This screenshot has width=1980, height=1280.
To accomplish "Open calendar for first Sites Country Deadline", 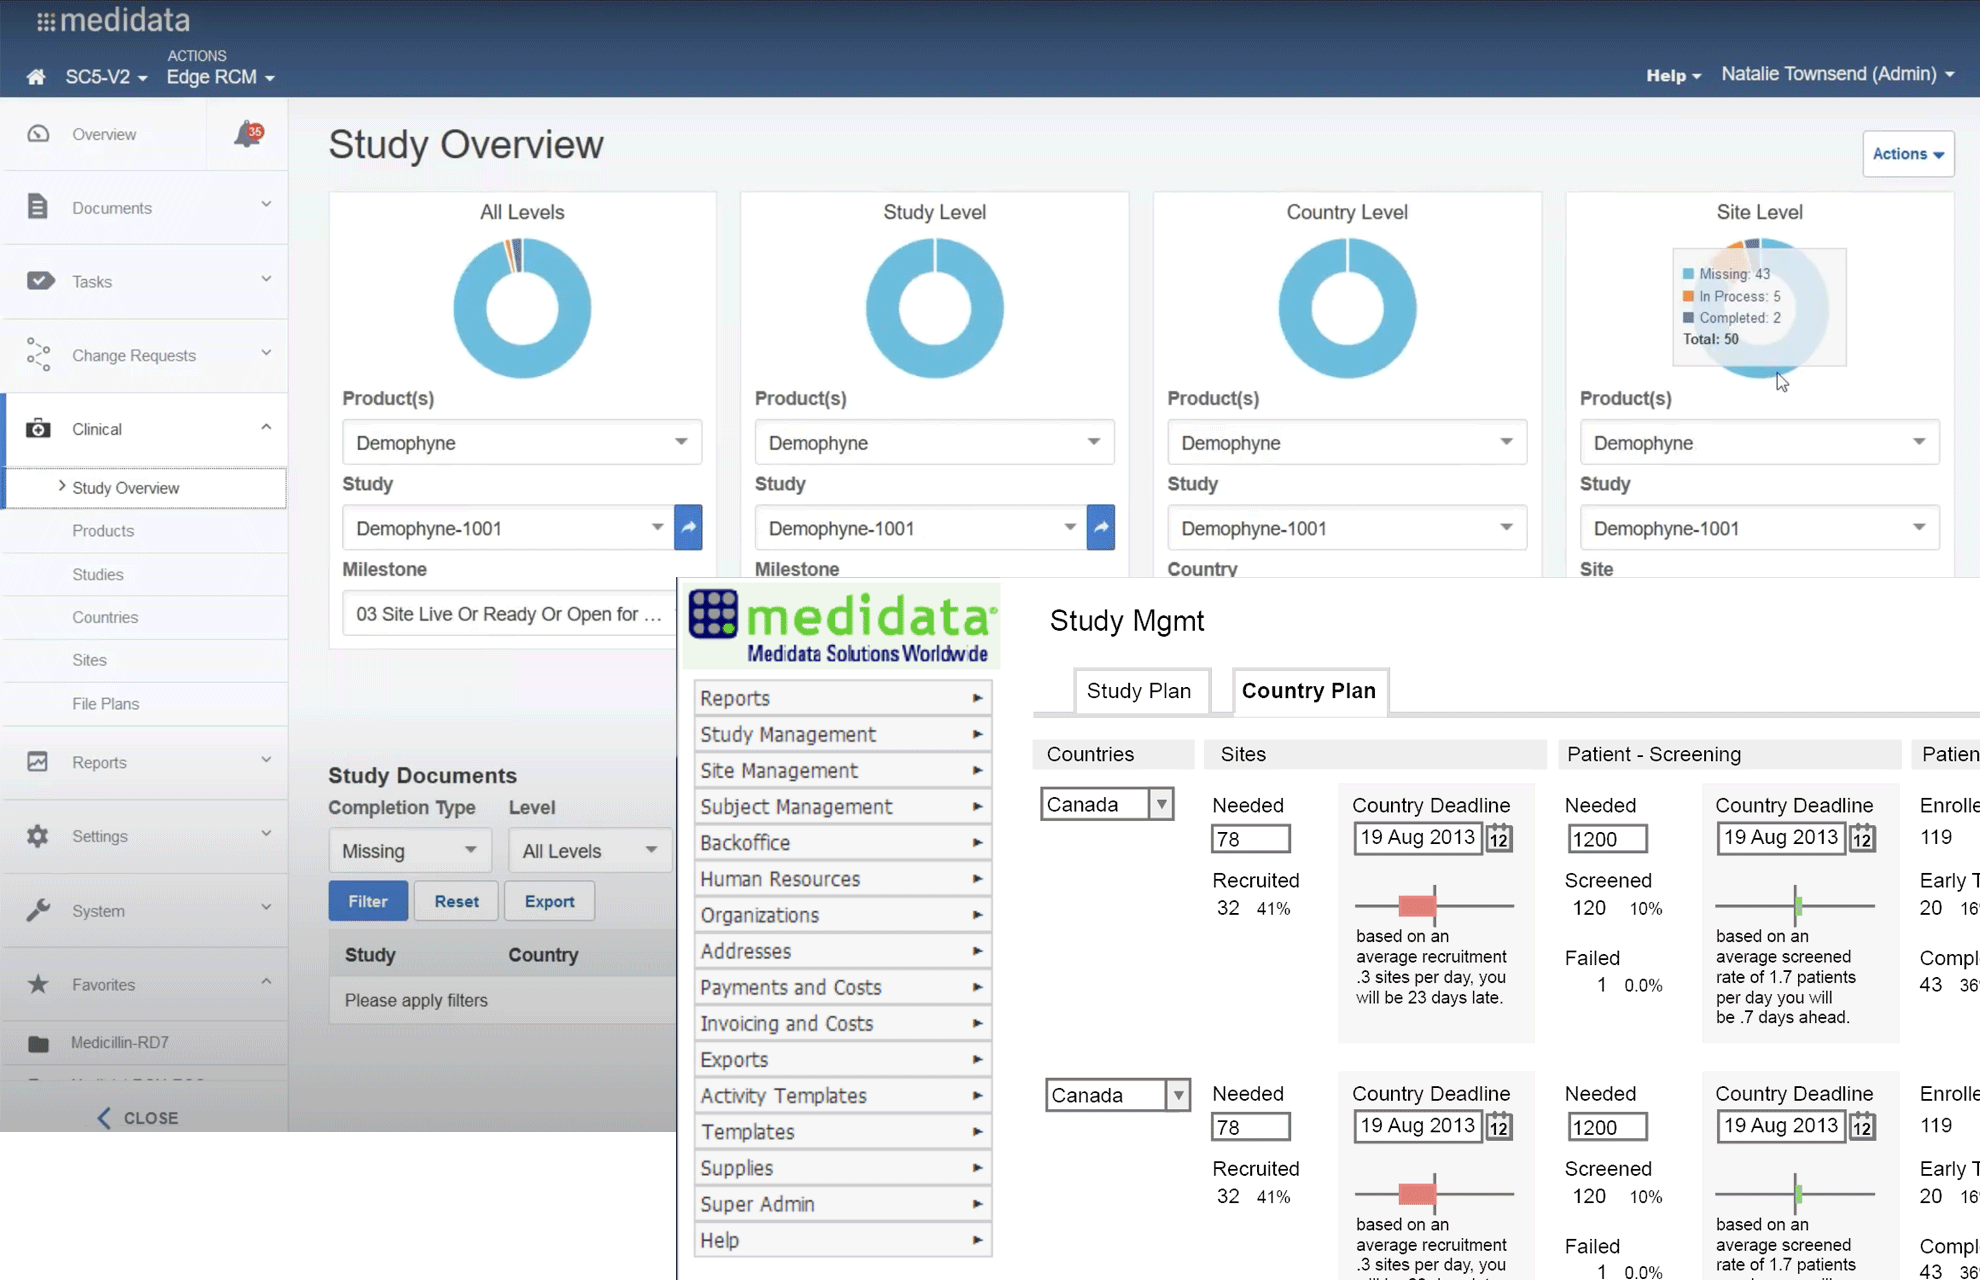I will (x=1499, y=838).
